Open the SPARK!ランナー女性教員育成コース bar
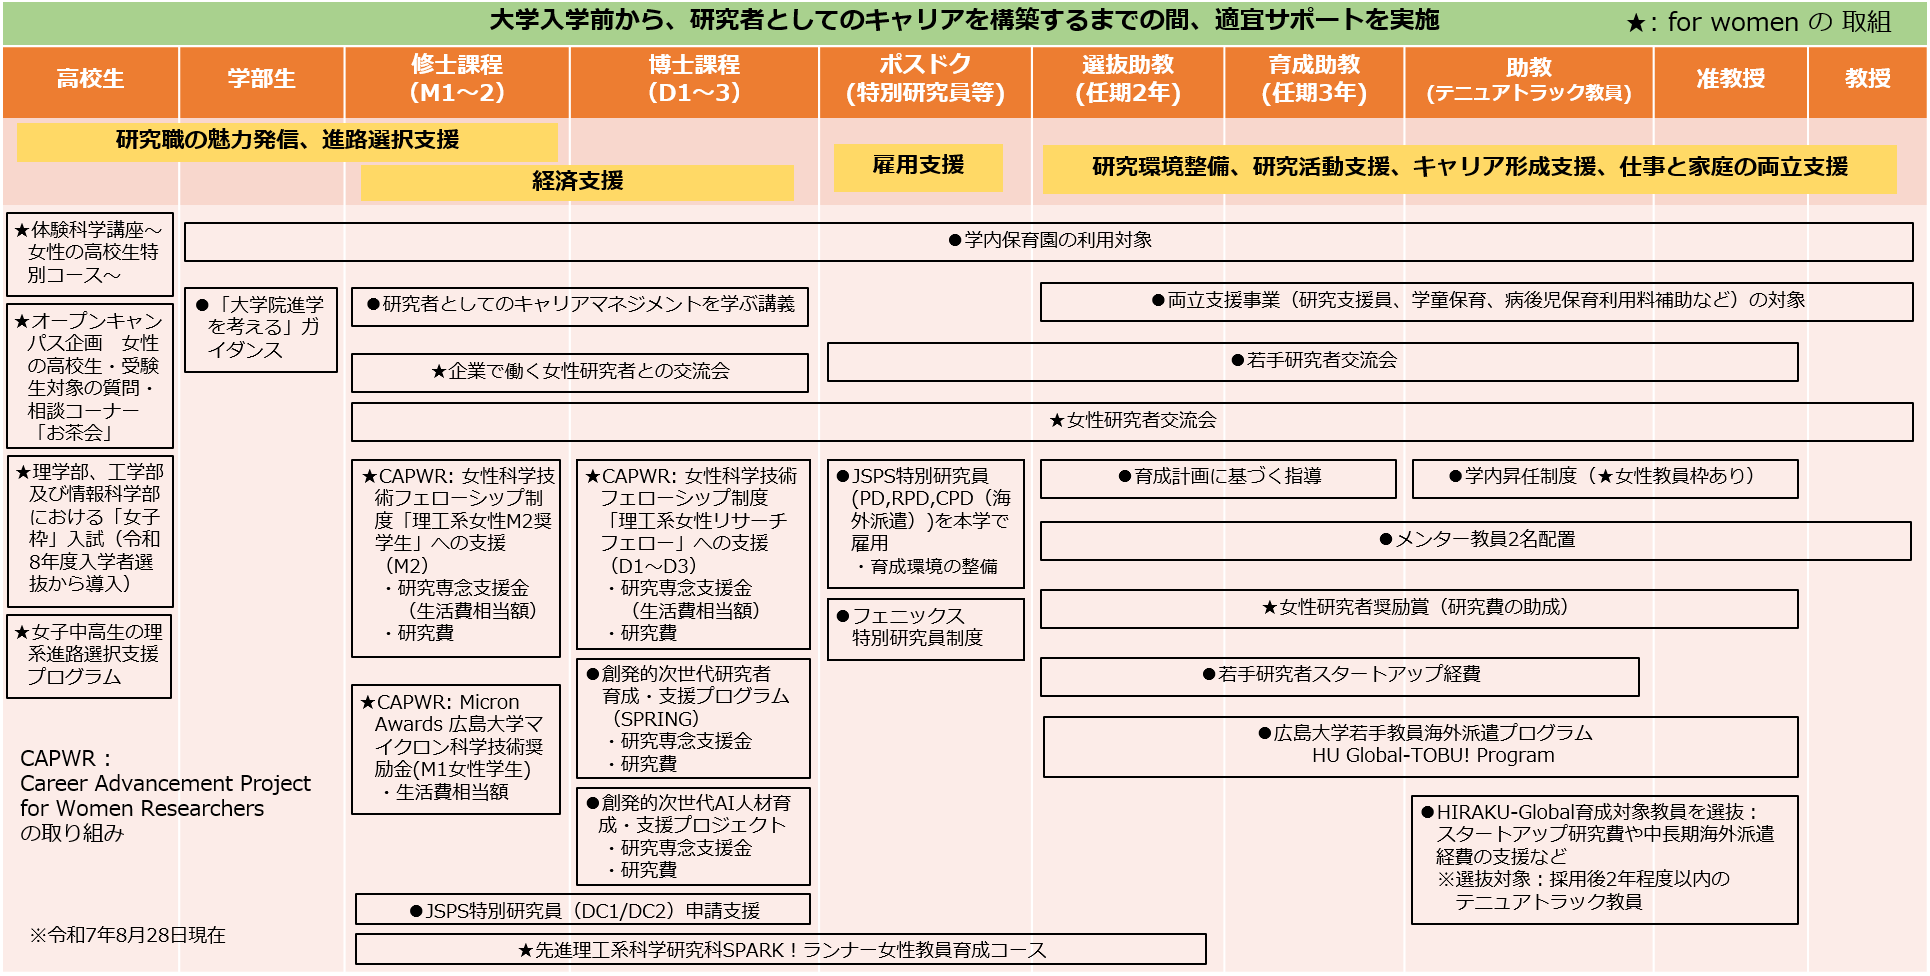 click(781, 950)
